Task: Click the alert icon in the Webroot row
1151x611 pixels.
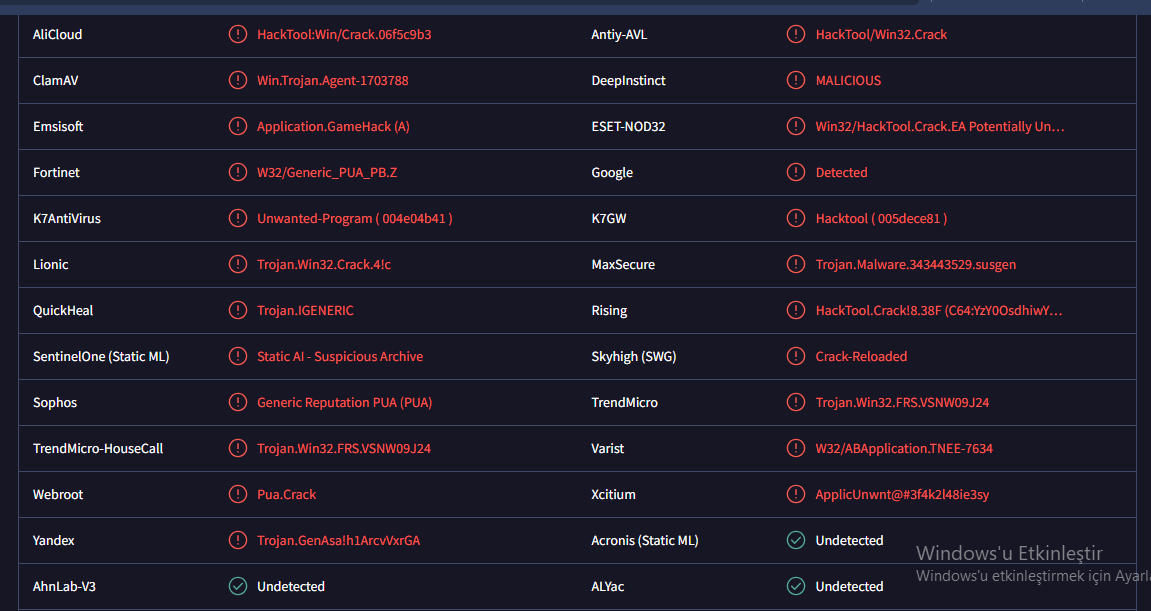Action: tap(238, 494)
